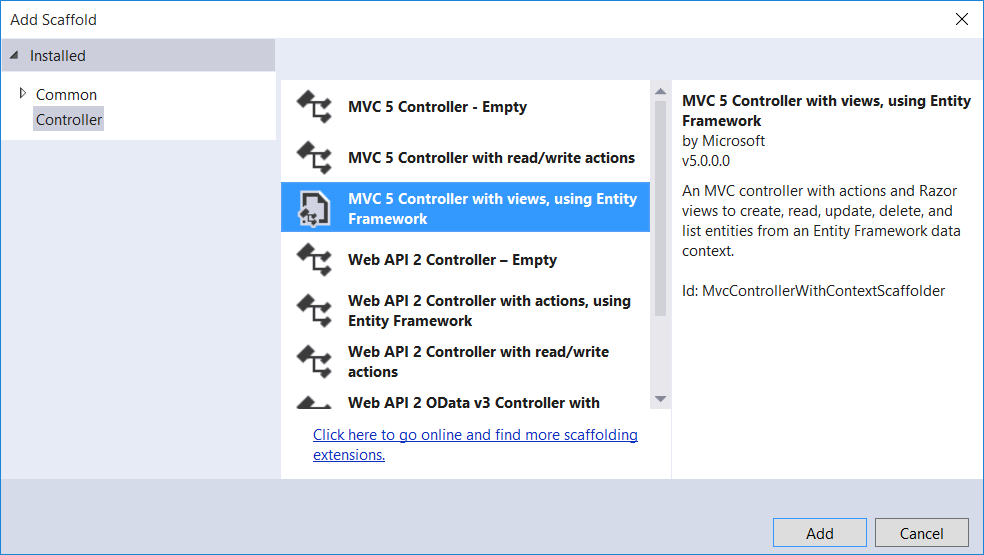Screen dimensions: 984x555
Task: Collapse the Installed section triangle
Action: coord(14,56)
